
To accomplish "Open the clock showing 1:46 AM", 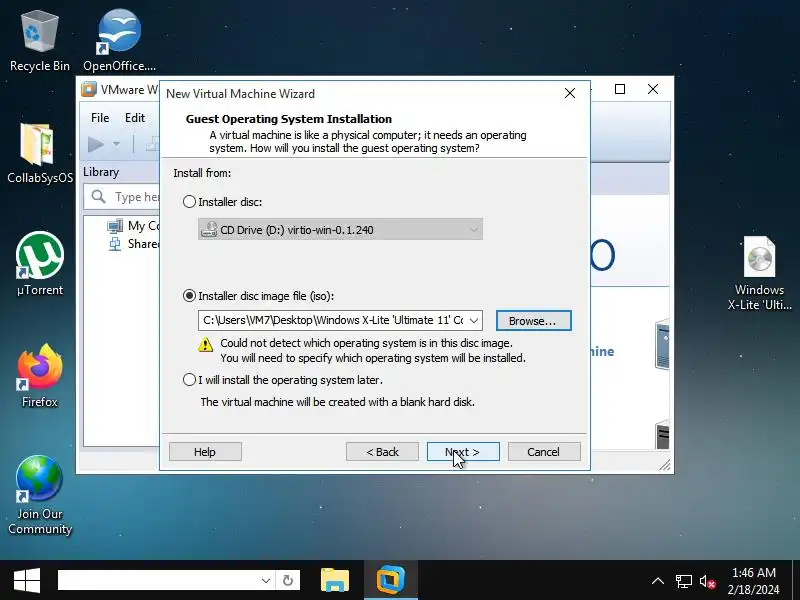I will point(754,581).
